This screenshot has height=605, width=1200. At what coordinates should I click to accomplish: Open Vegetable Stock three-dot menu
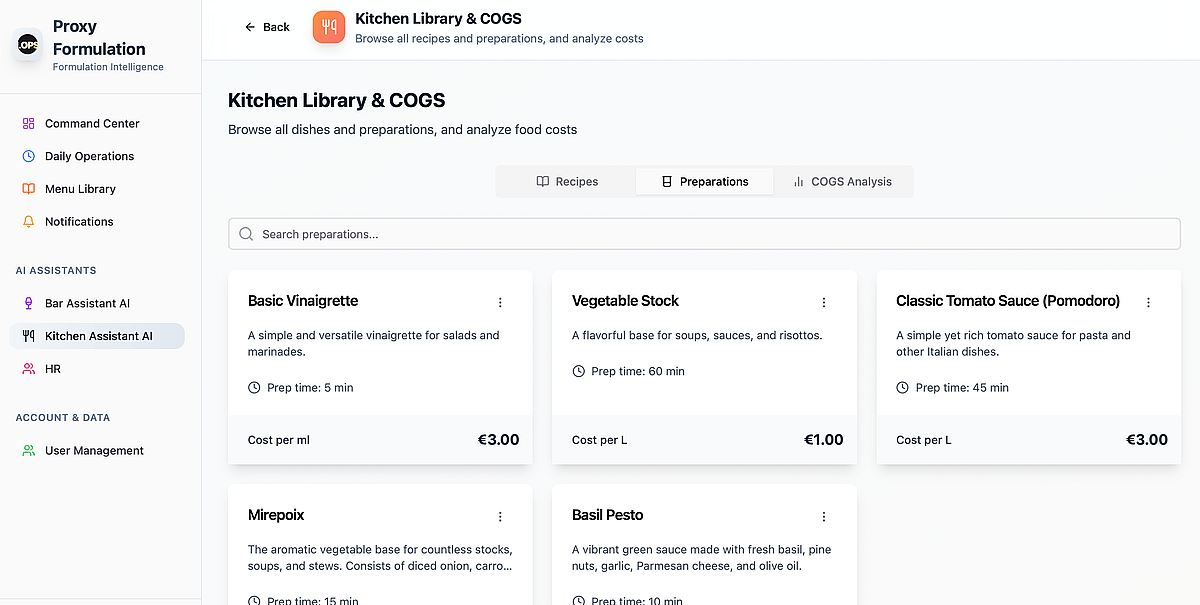tap(824, 302)
